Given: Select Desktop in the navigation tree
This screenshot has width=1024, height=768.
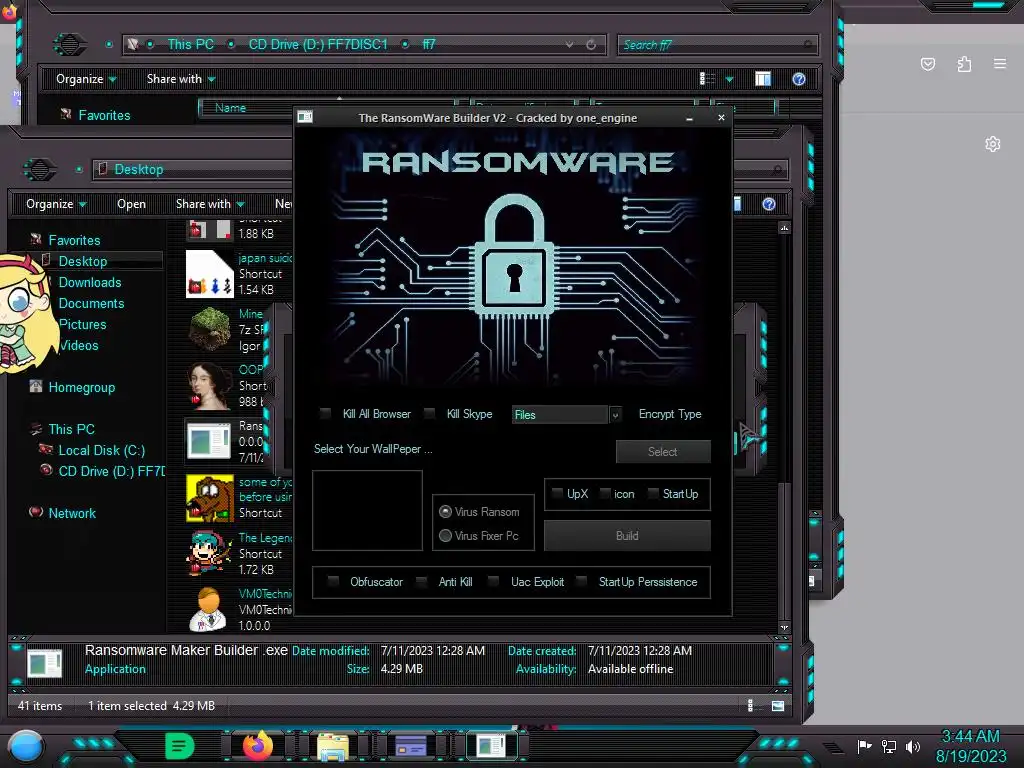Looking at the screenshot, I should (x=83, y=261).
